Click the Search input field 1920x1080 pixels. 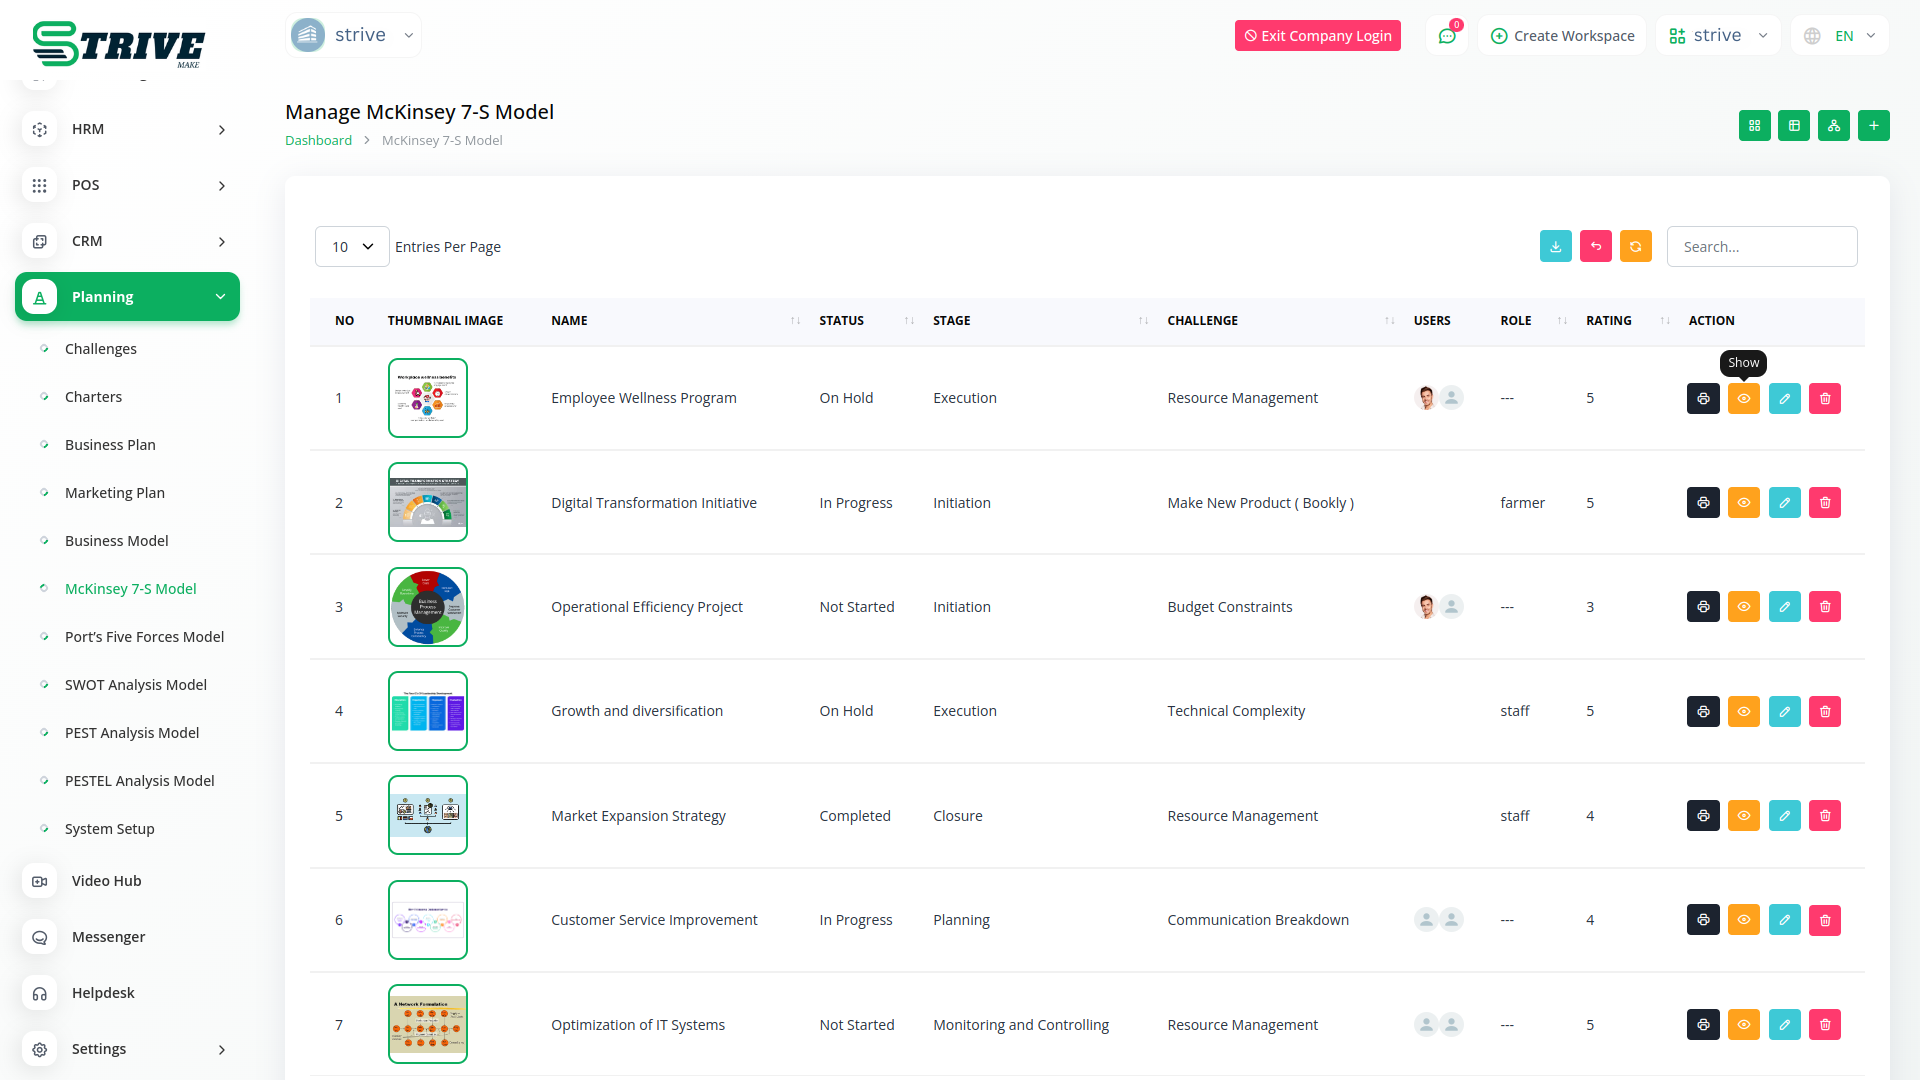tap(1761, 247)
